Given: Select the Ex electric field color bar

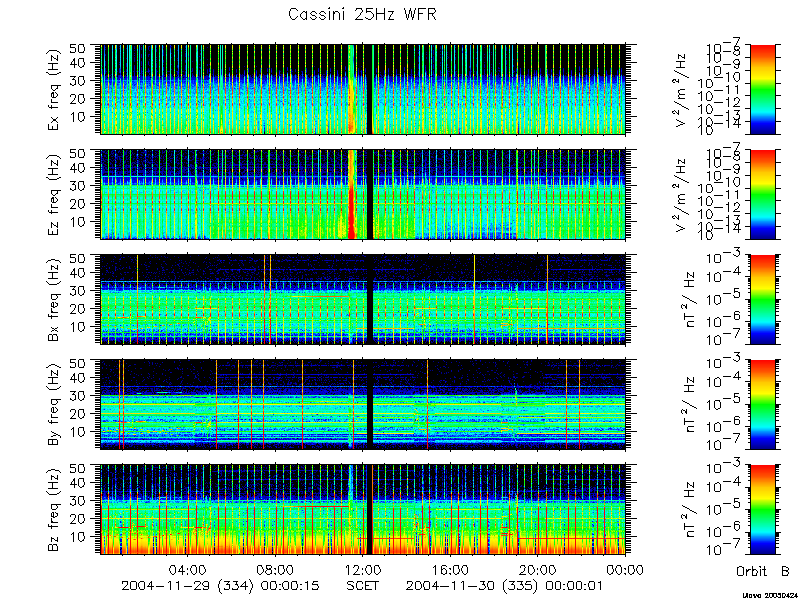Looking at the screenshot, I should coord(762,89).
